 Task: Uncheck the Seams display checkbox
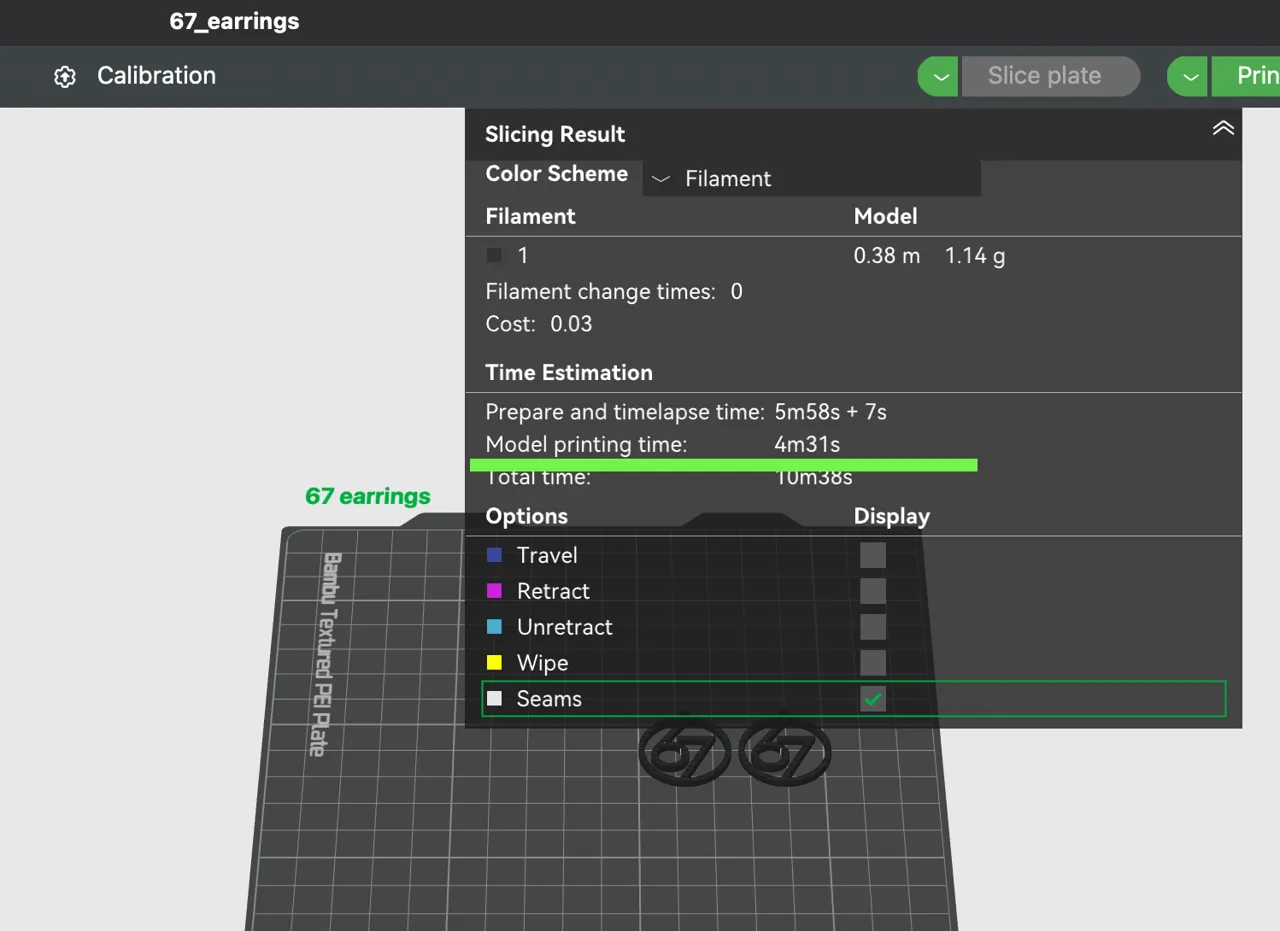pos(873,699)
